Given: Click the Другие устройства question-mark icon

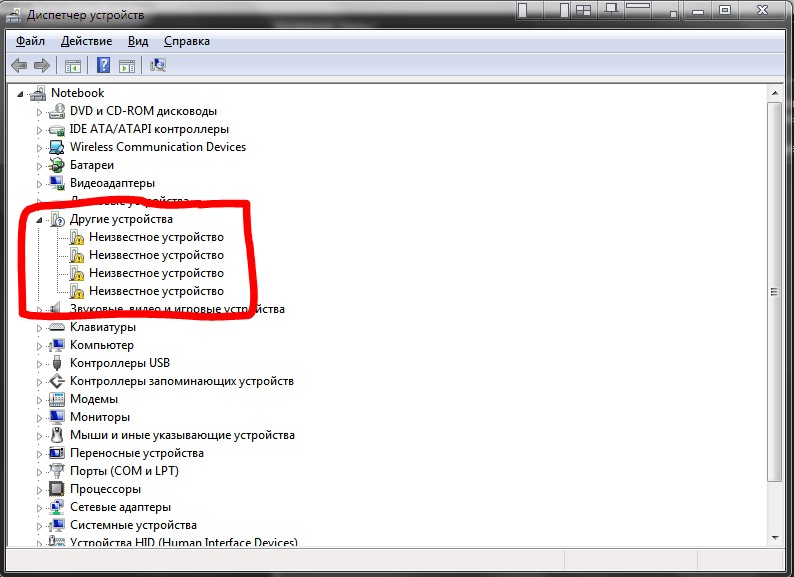Looking at the screenshot, I should click(58, 219).
